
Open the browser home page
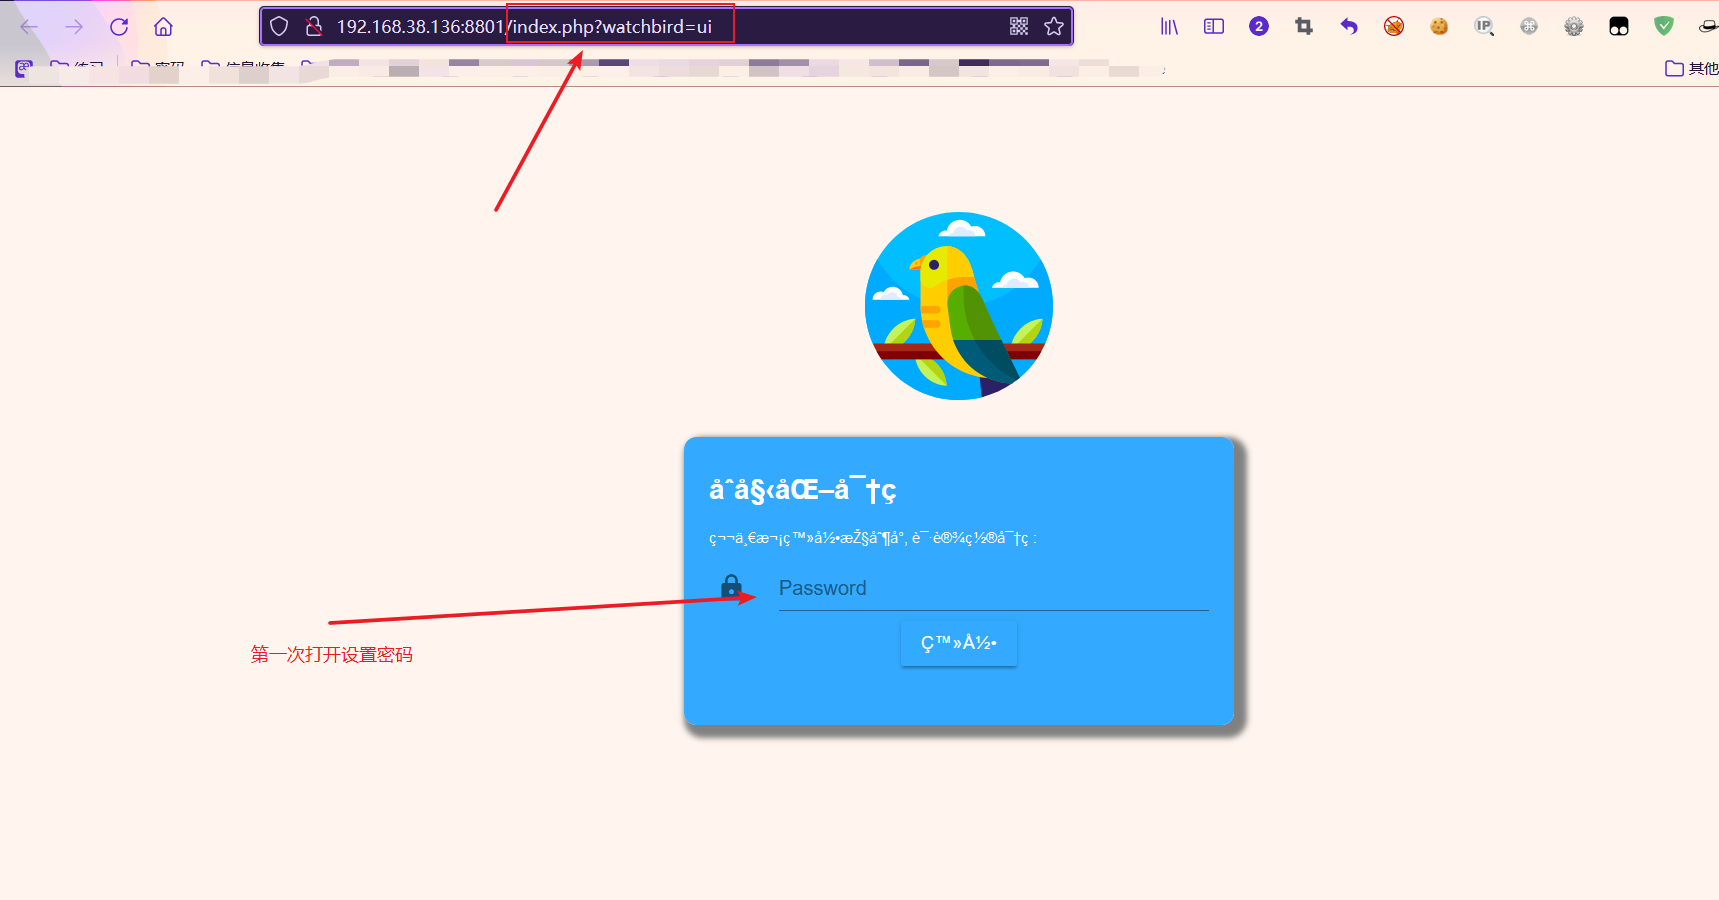point(163,27)
